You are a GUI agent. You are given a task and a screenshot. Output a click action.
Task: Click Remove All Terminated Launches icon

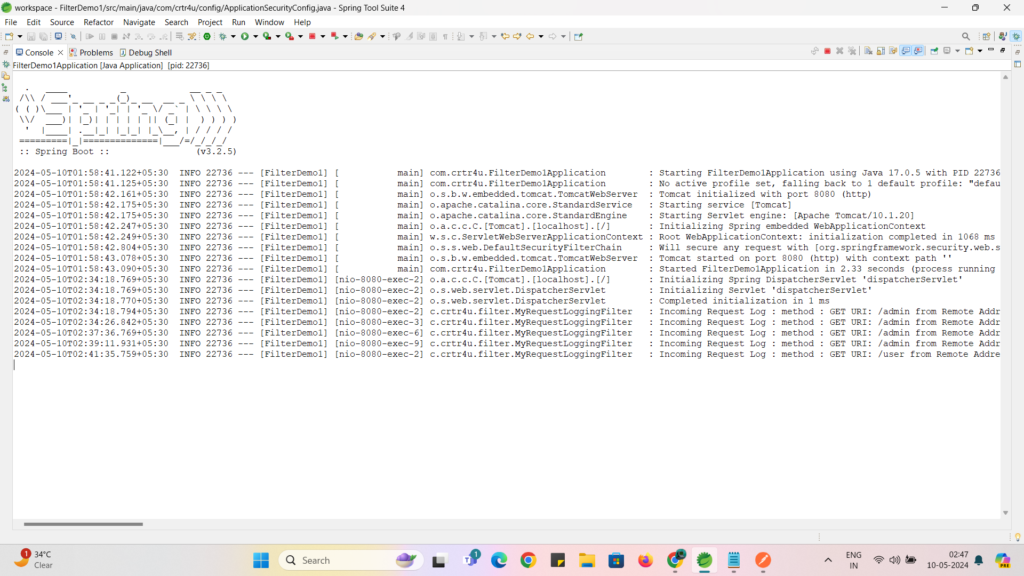[852, 51]
